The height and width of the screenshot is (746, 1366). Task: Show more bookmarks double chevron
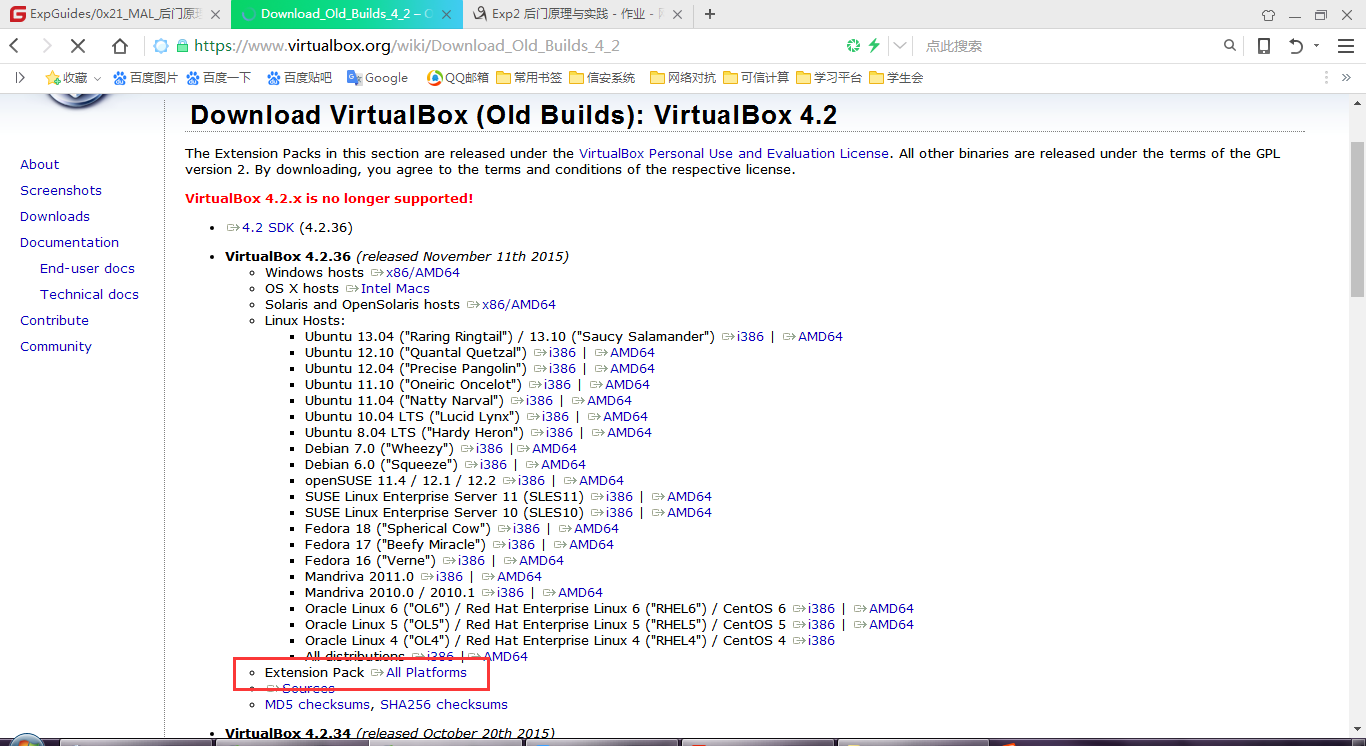click(x=1345, y=77)
